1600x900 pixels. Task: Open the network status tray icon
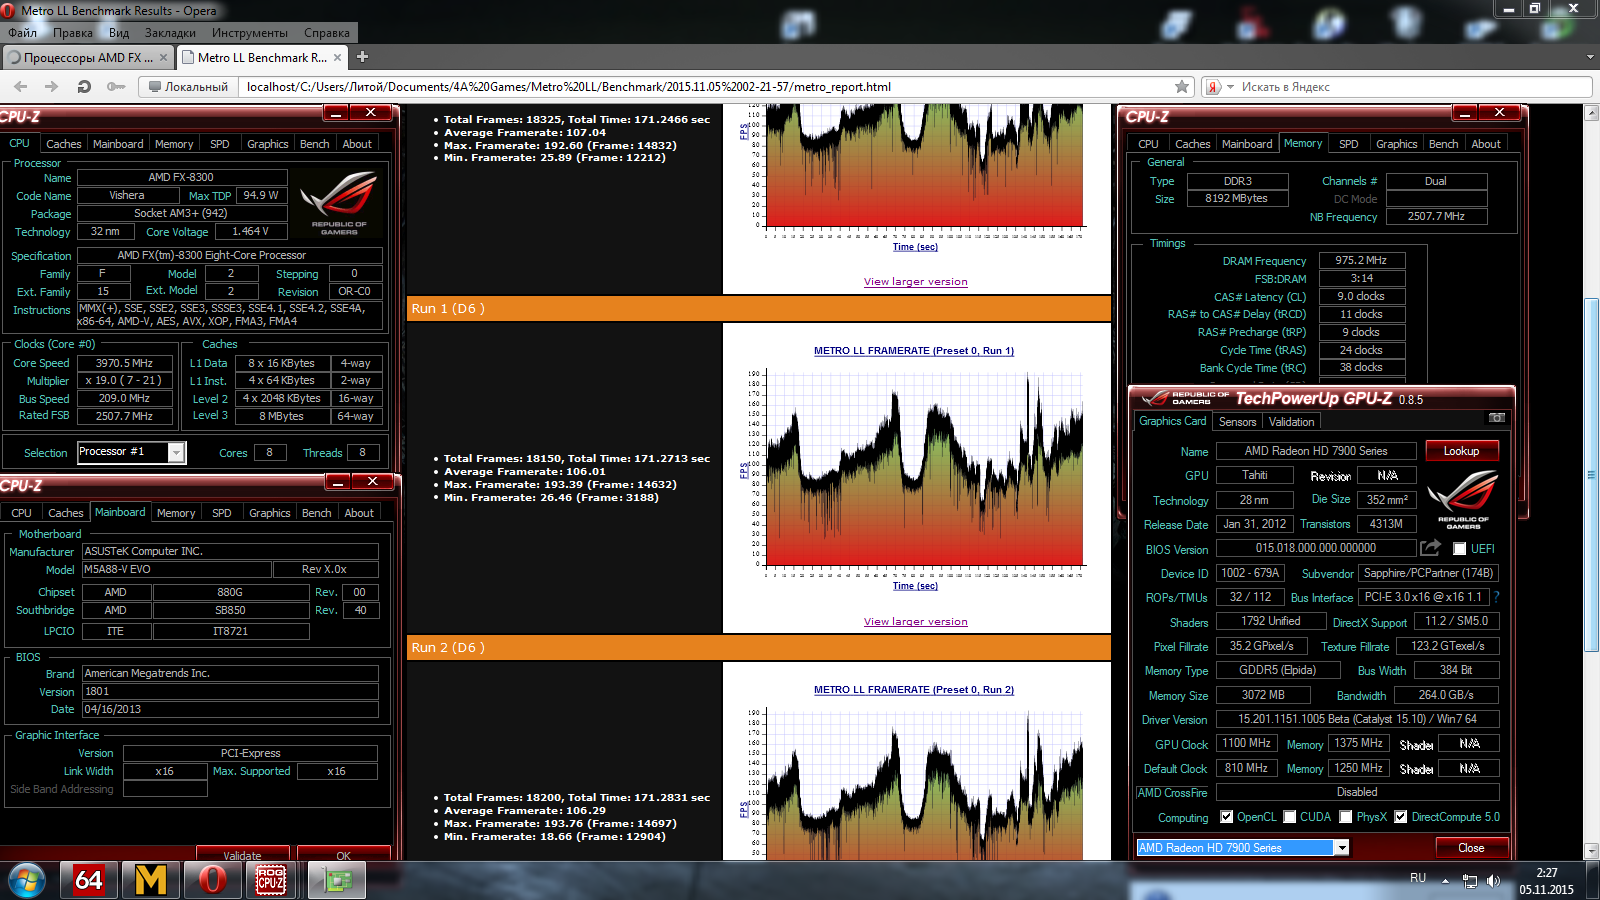(x=1470, y=881)
